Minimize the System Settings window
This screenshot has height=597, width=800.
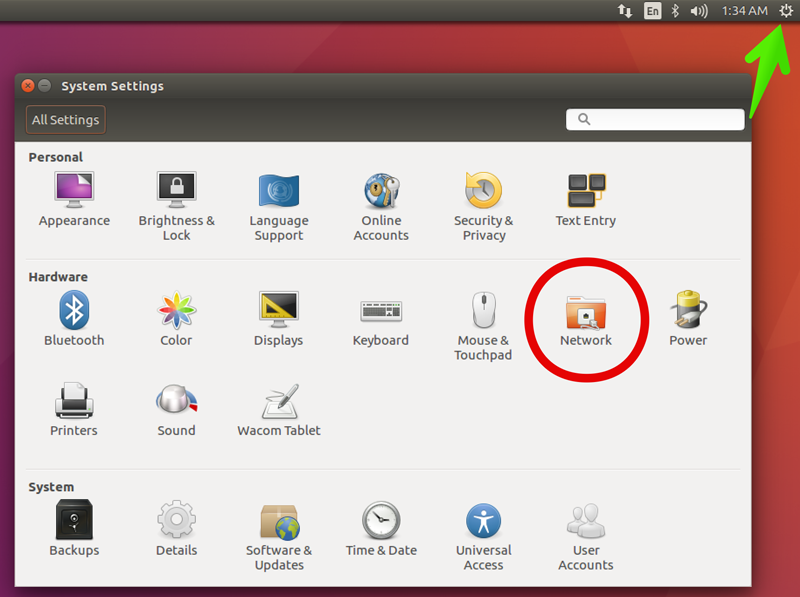pyautogui.click(x=45, y=86)
